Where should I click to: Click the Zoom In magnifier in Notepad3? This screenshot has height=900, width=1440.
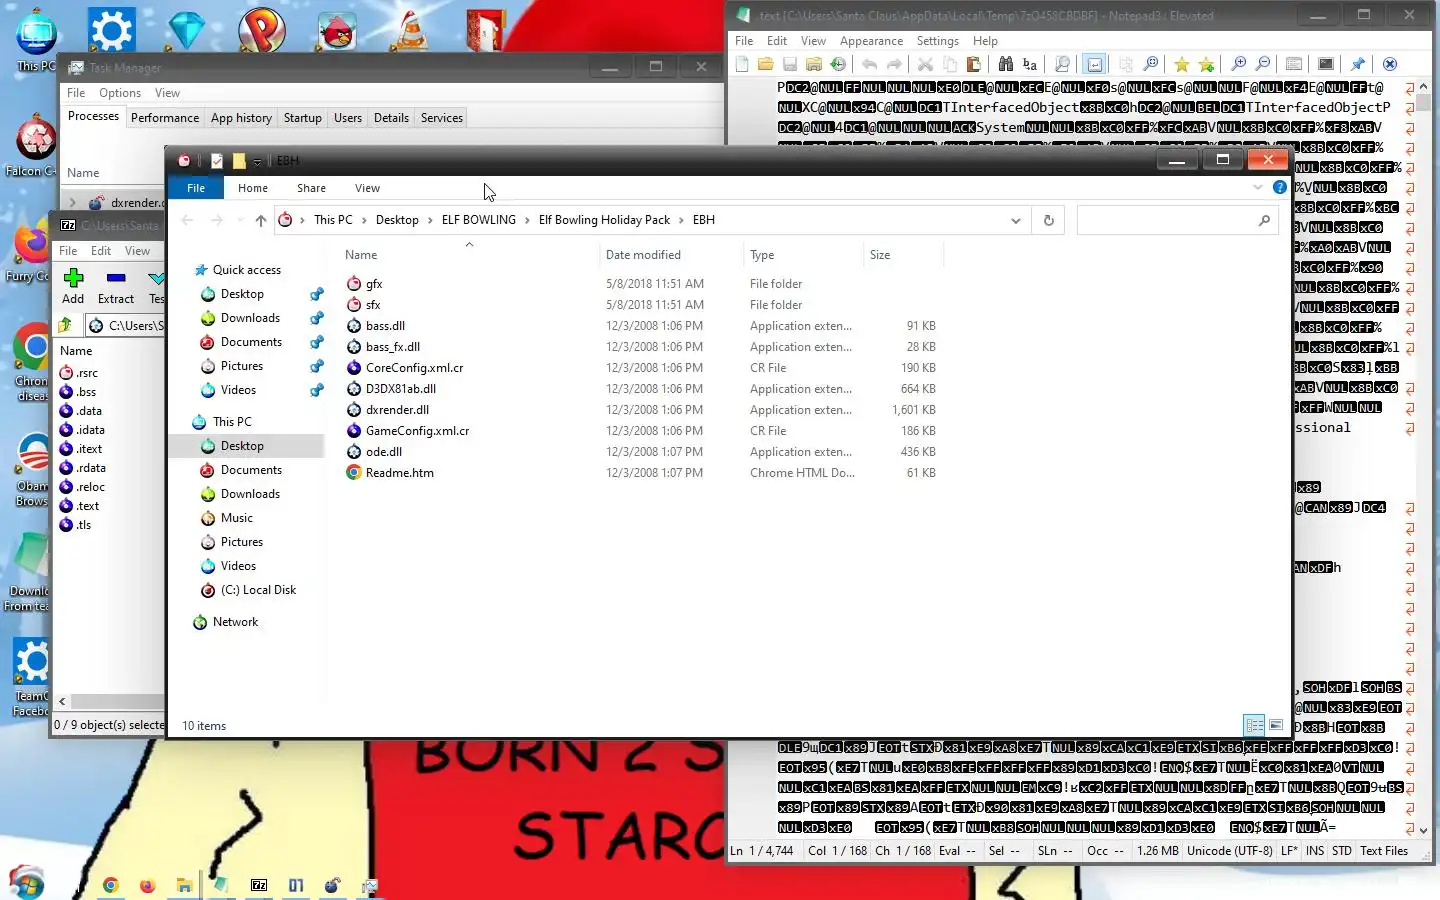point(1239,64)
